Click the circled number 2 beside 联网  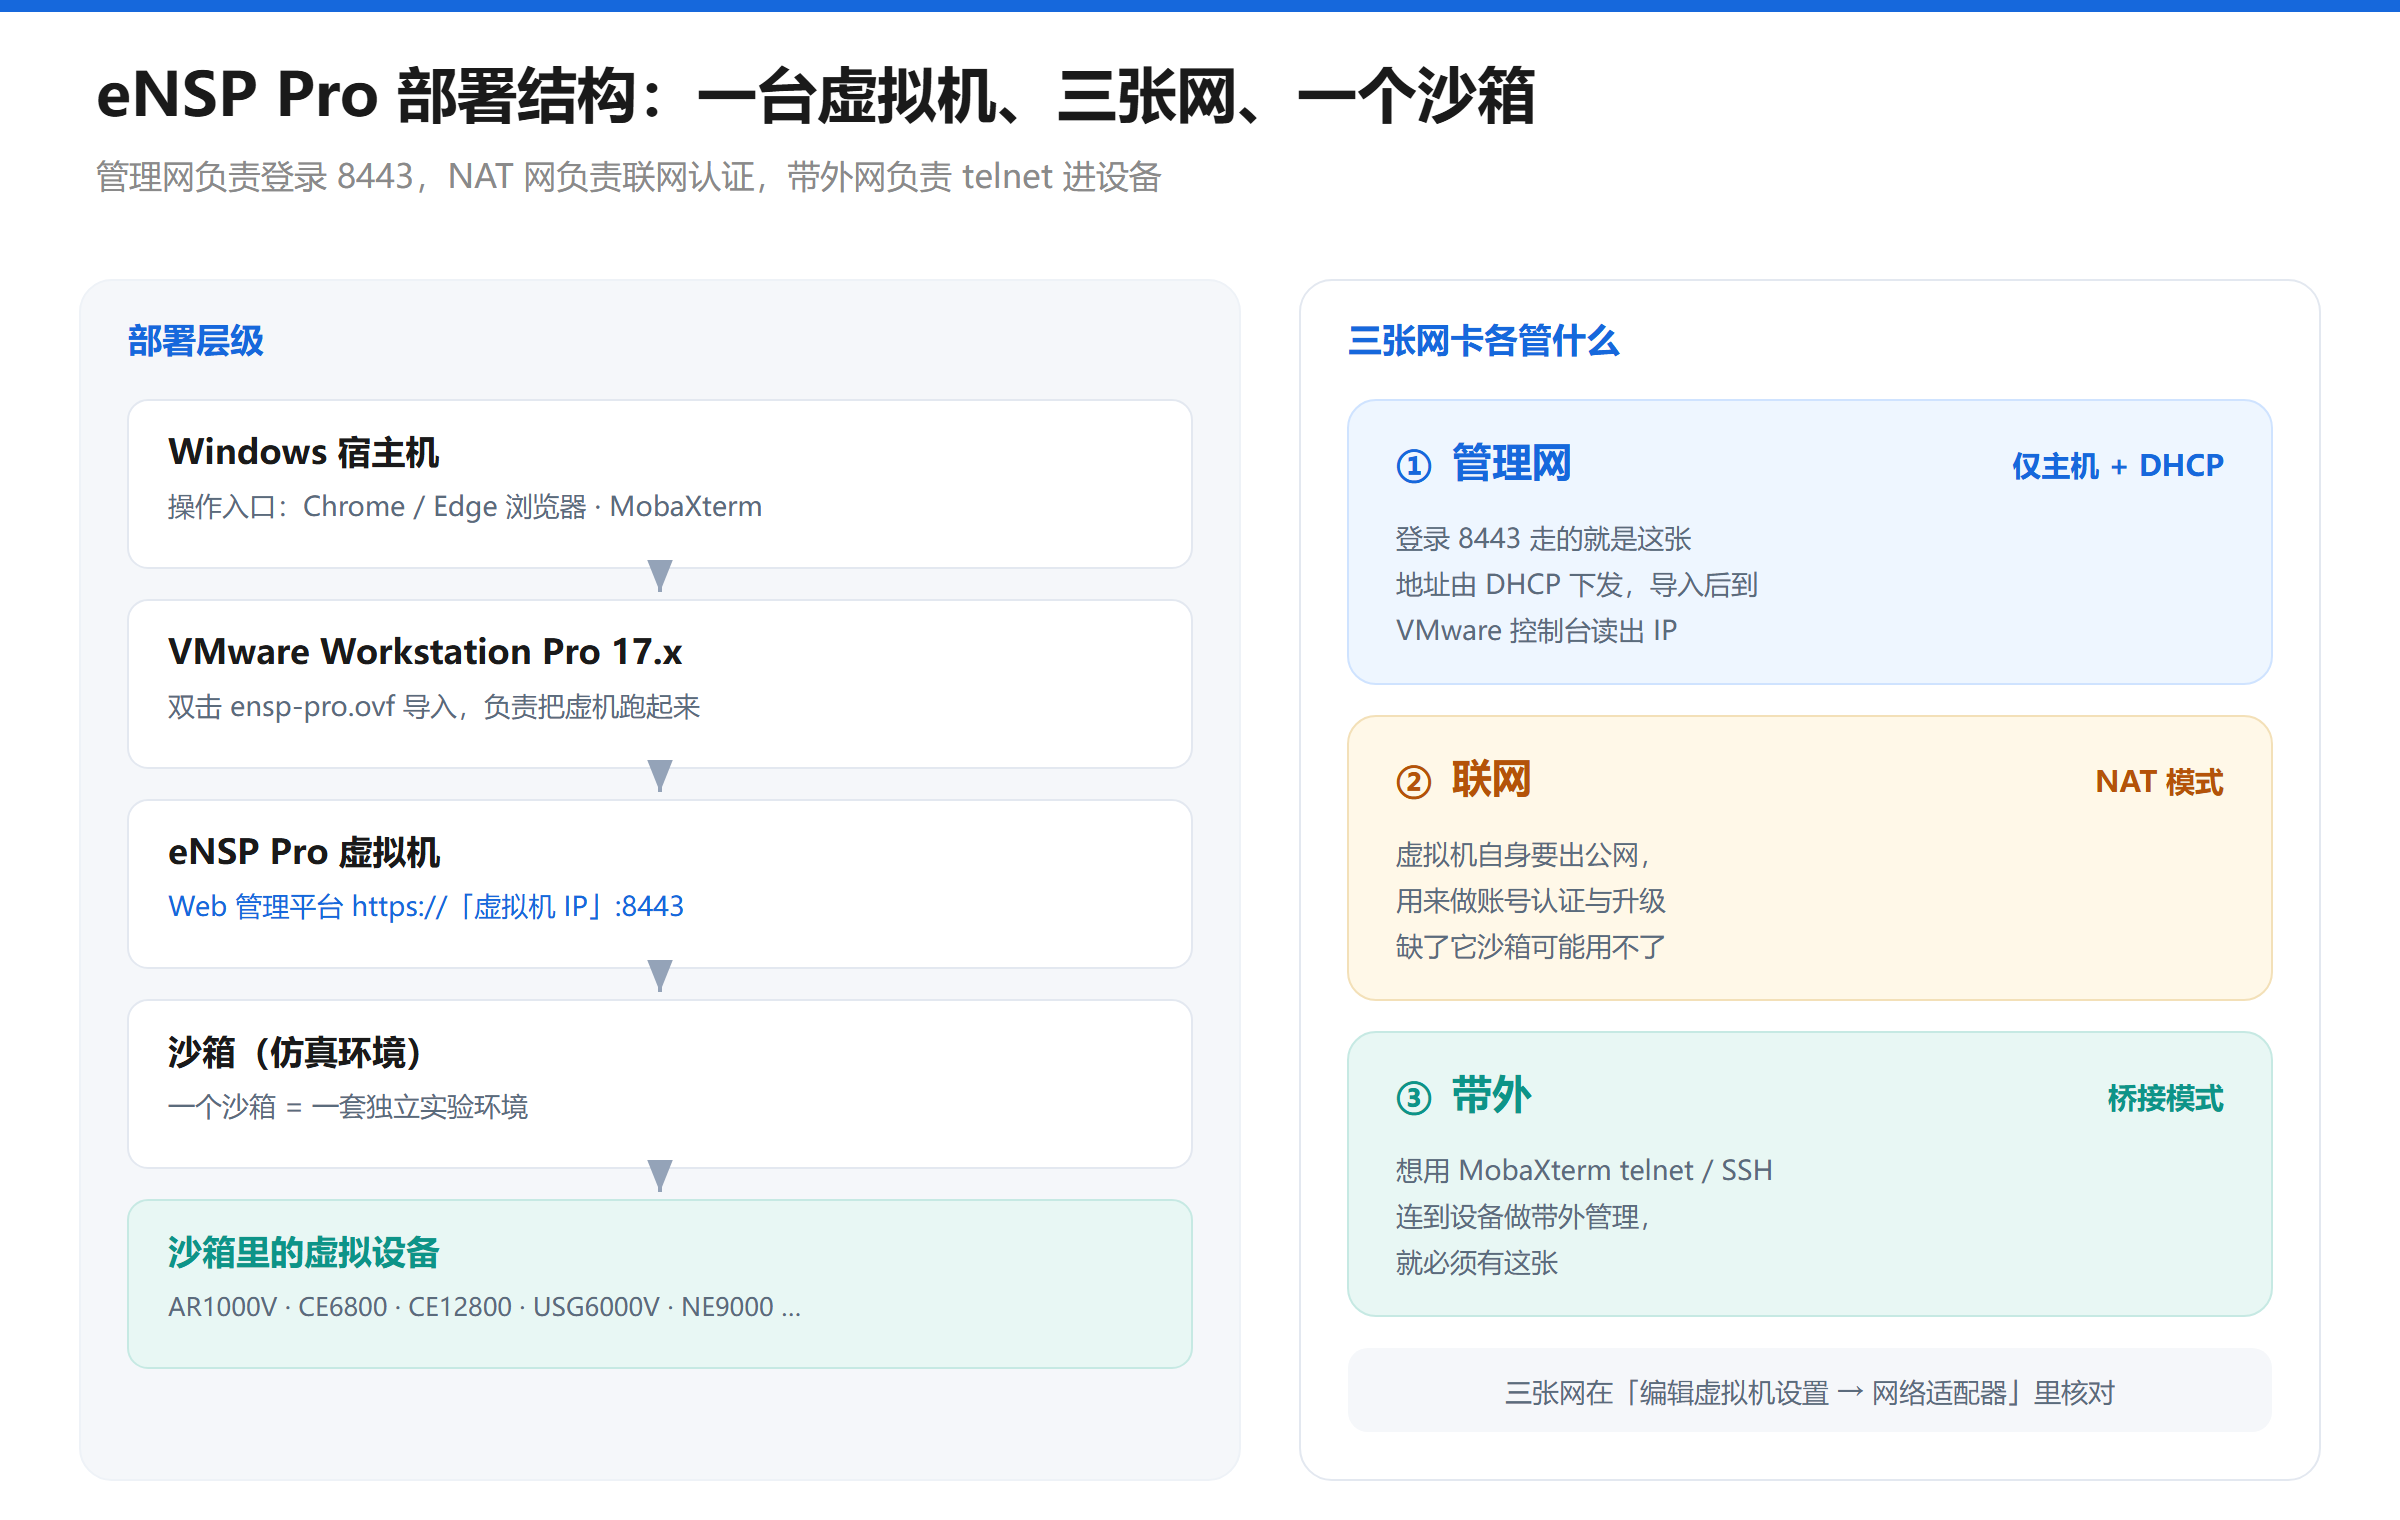coord(1414,781)
